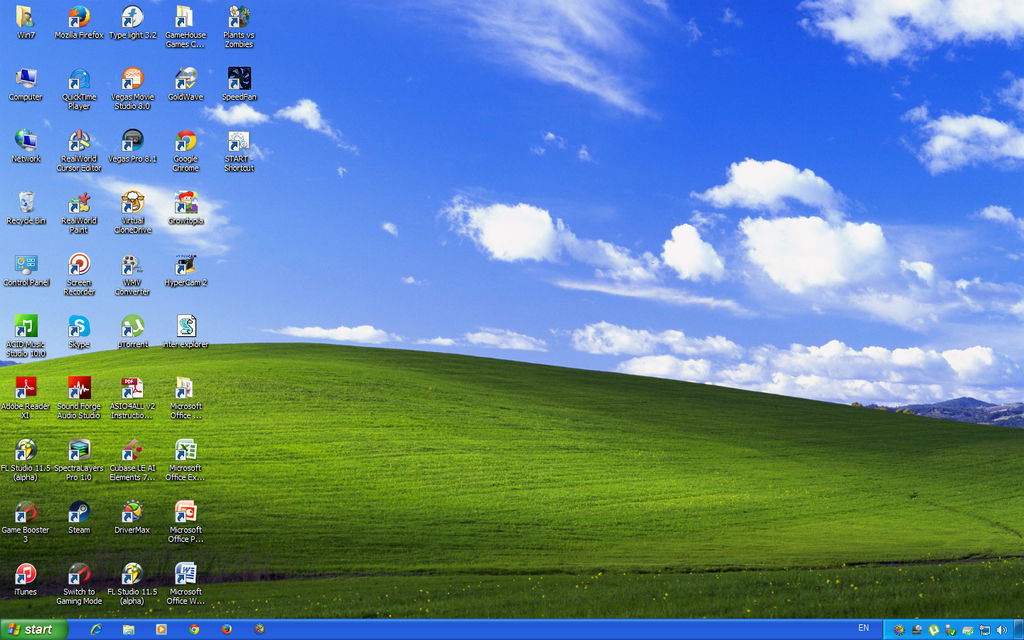
Task: Select the WMV Converter icon
Action: pyautogui.click(x=133, y=275)
